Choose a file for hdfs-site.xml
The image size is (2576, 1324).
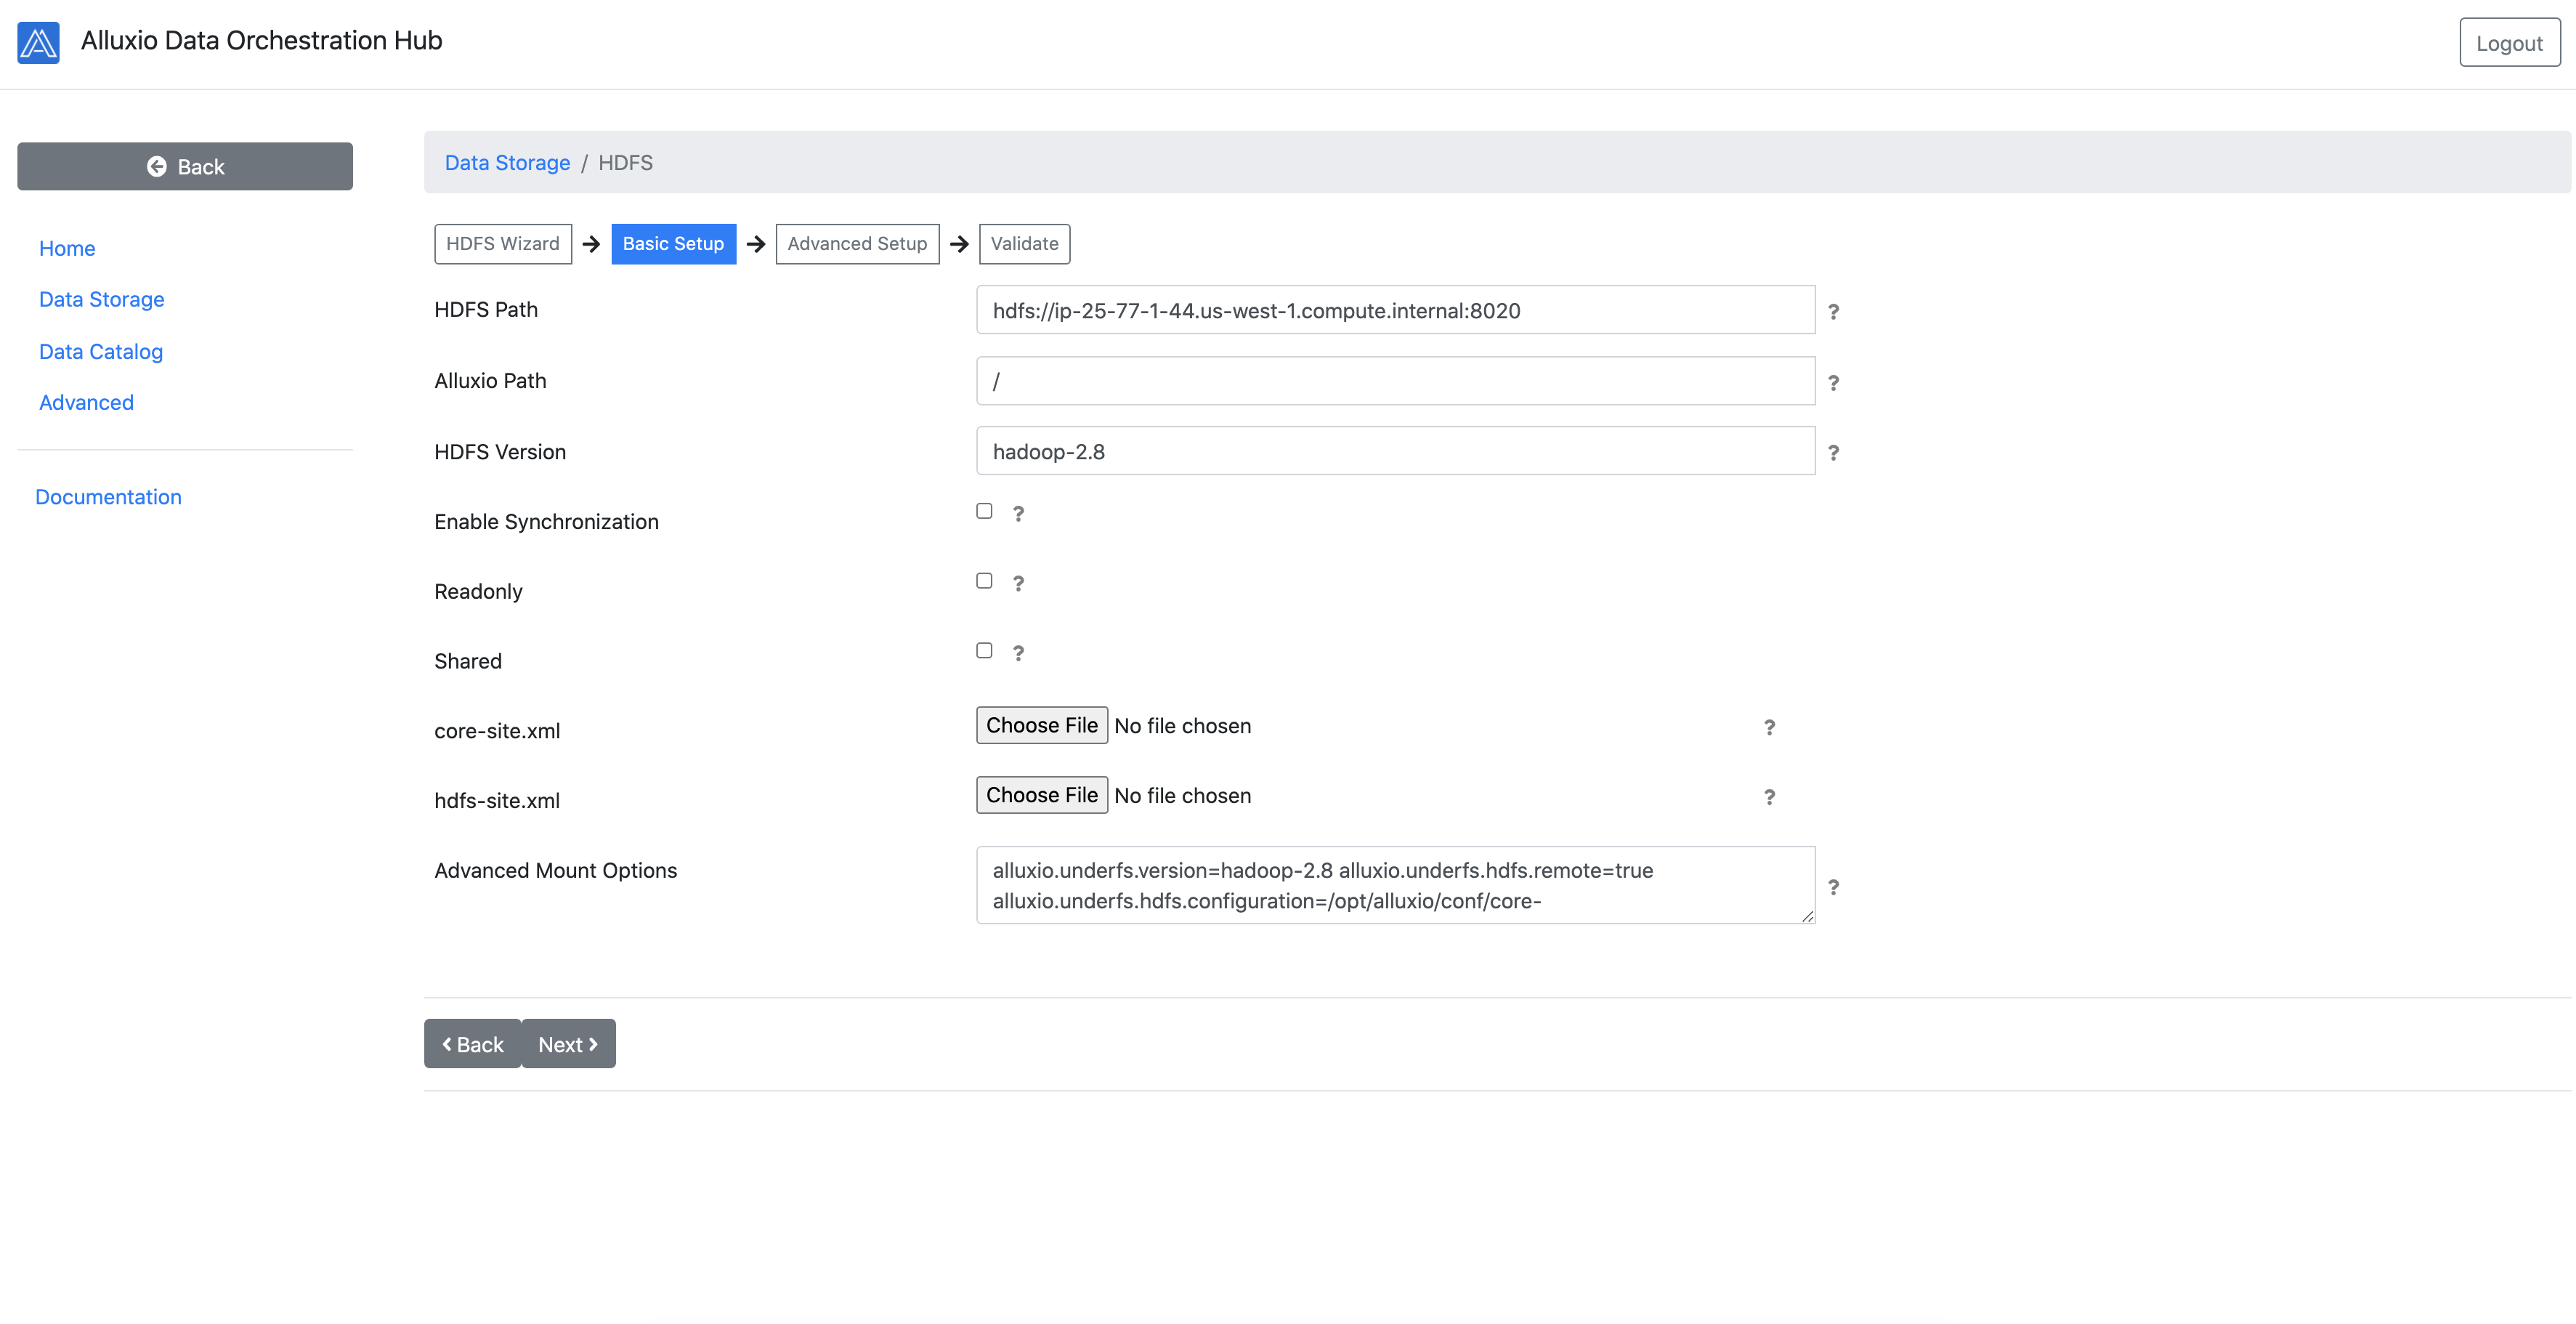pos(1041,795)
